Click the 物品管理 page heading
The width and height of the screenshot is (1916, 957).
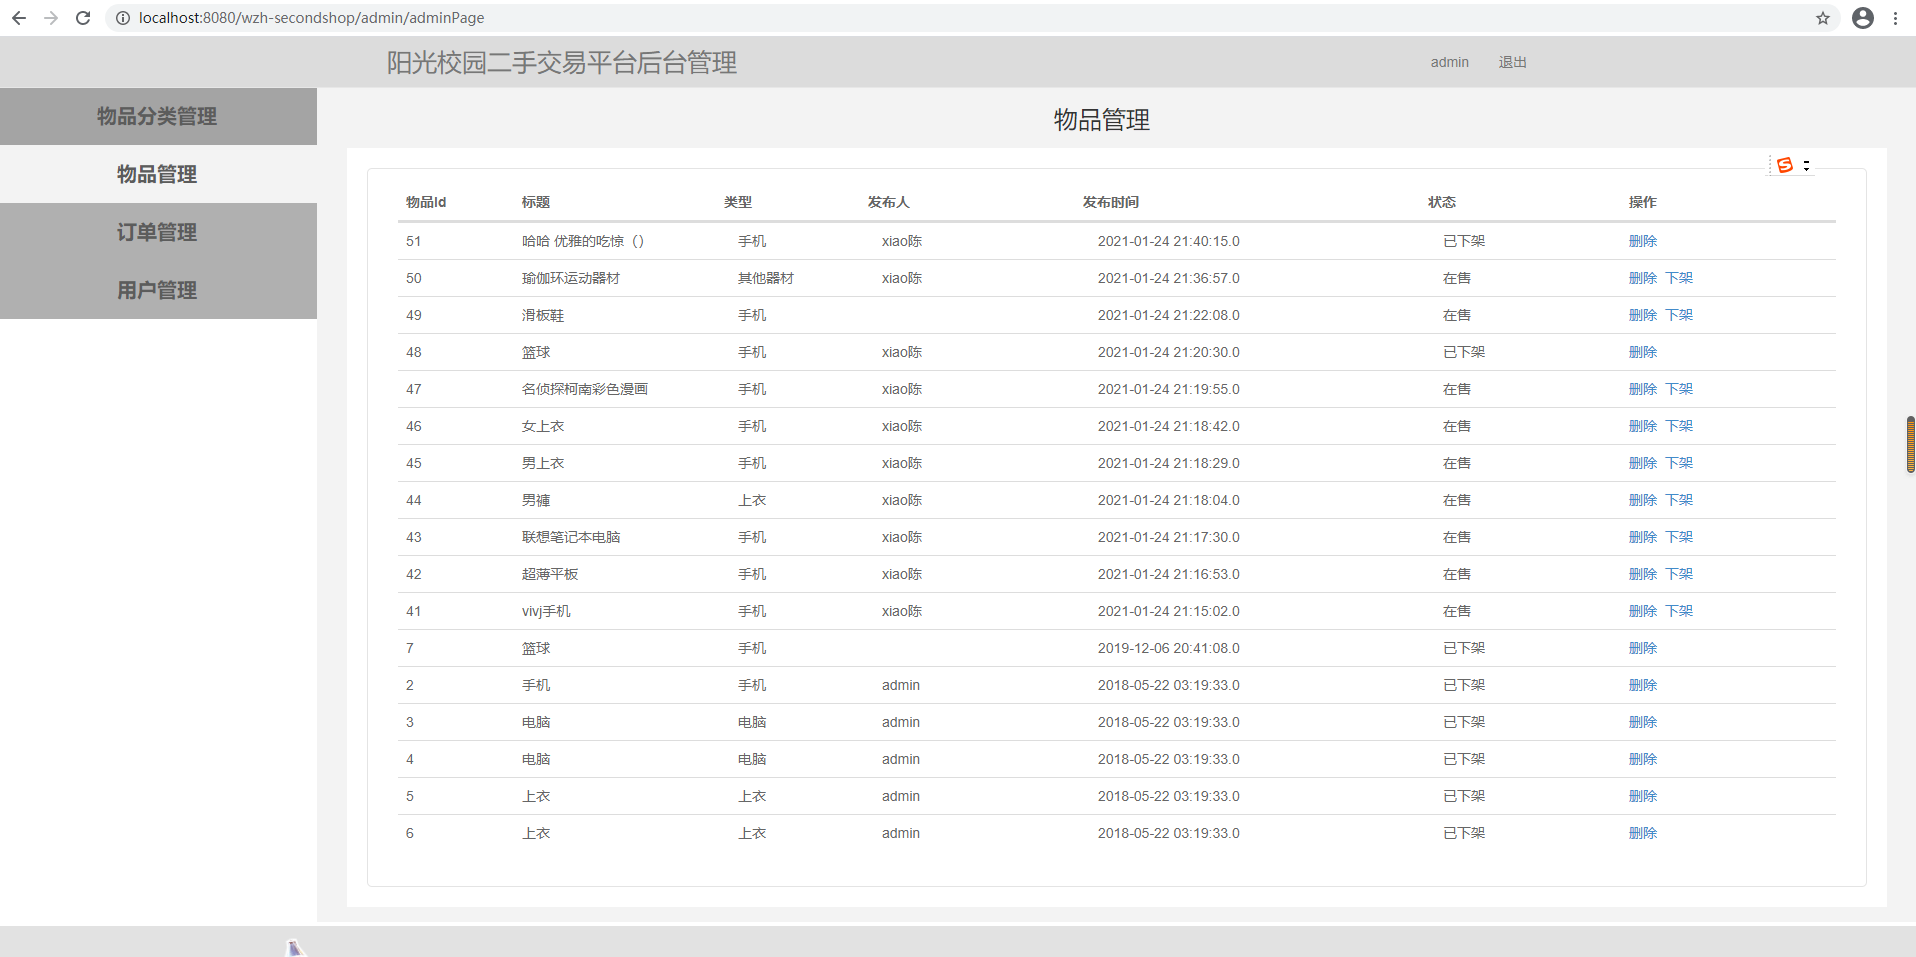click(x=1102, y=120)
